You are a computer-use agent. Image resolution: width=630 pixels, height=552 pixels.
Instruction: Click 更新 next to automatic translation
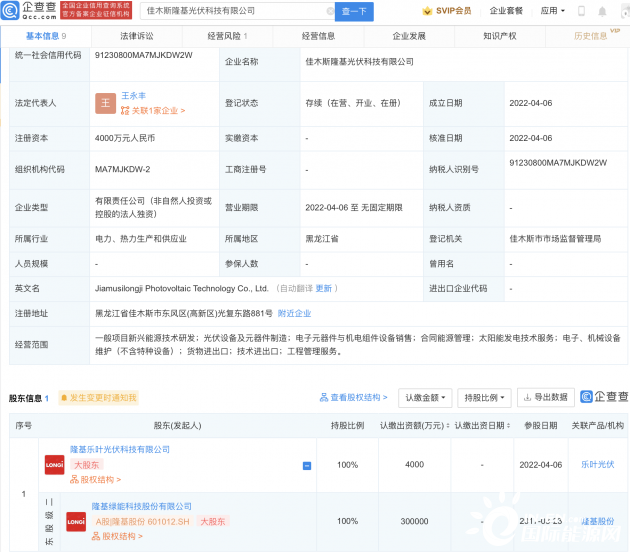pos(323,288)
